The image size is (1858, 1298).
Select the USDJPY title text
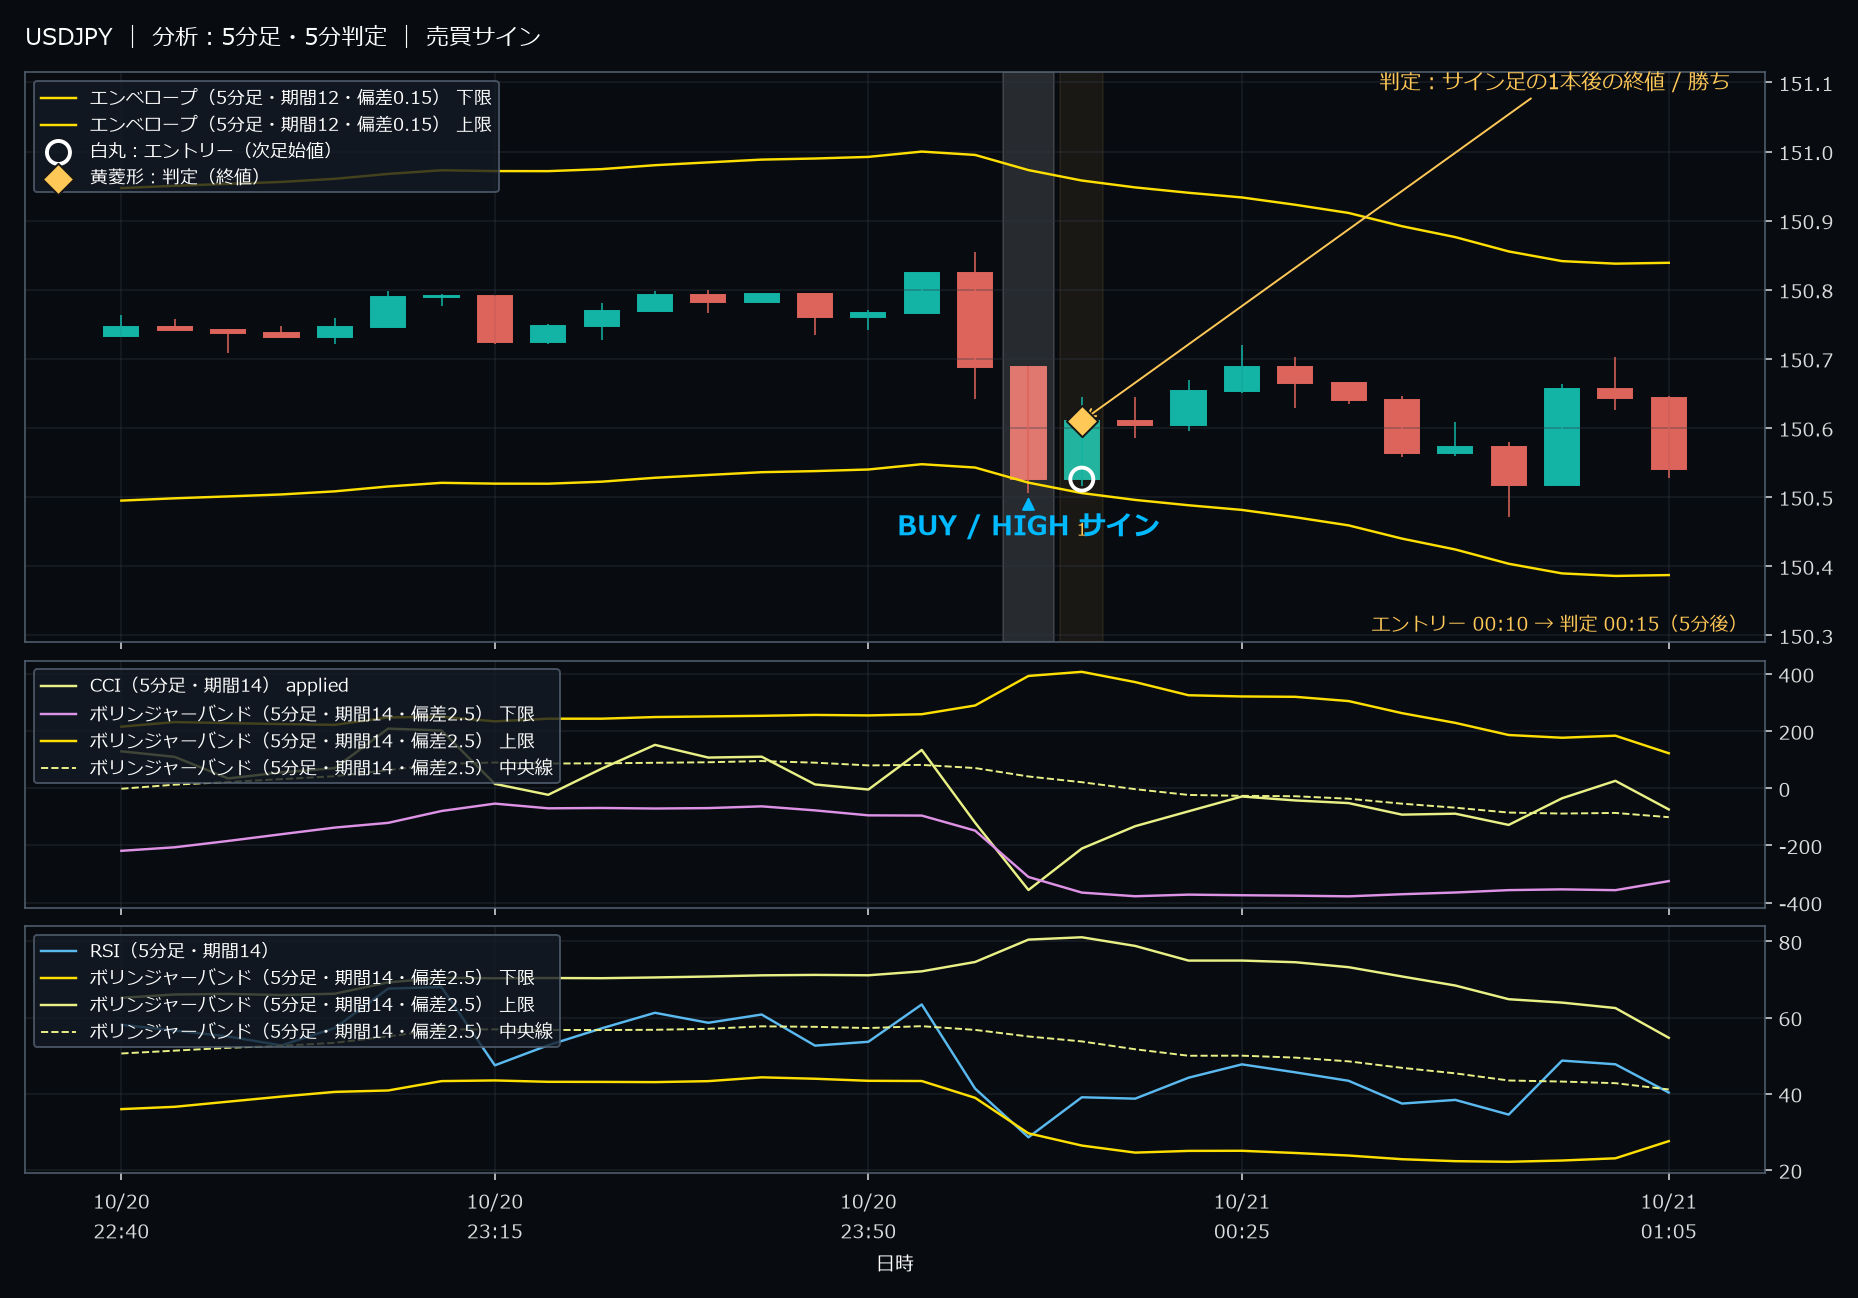coord(69,37)
